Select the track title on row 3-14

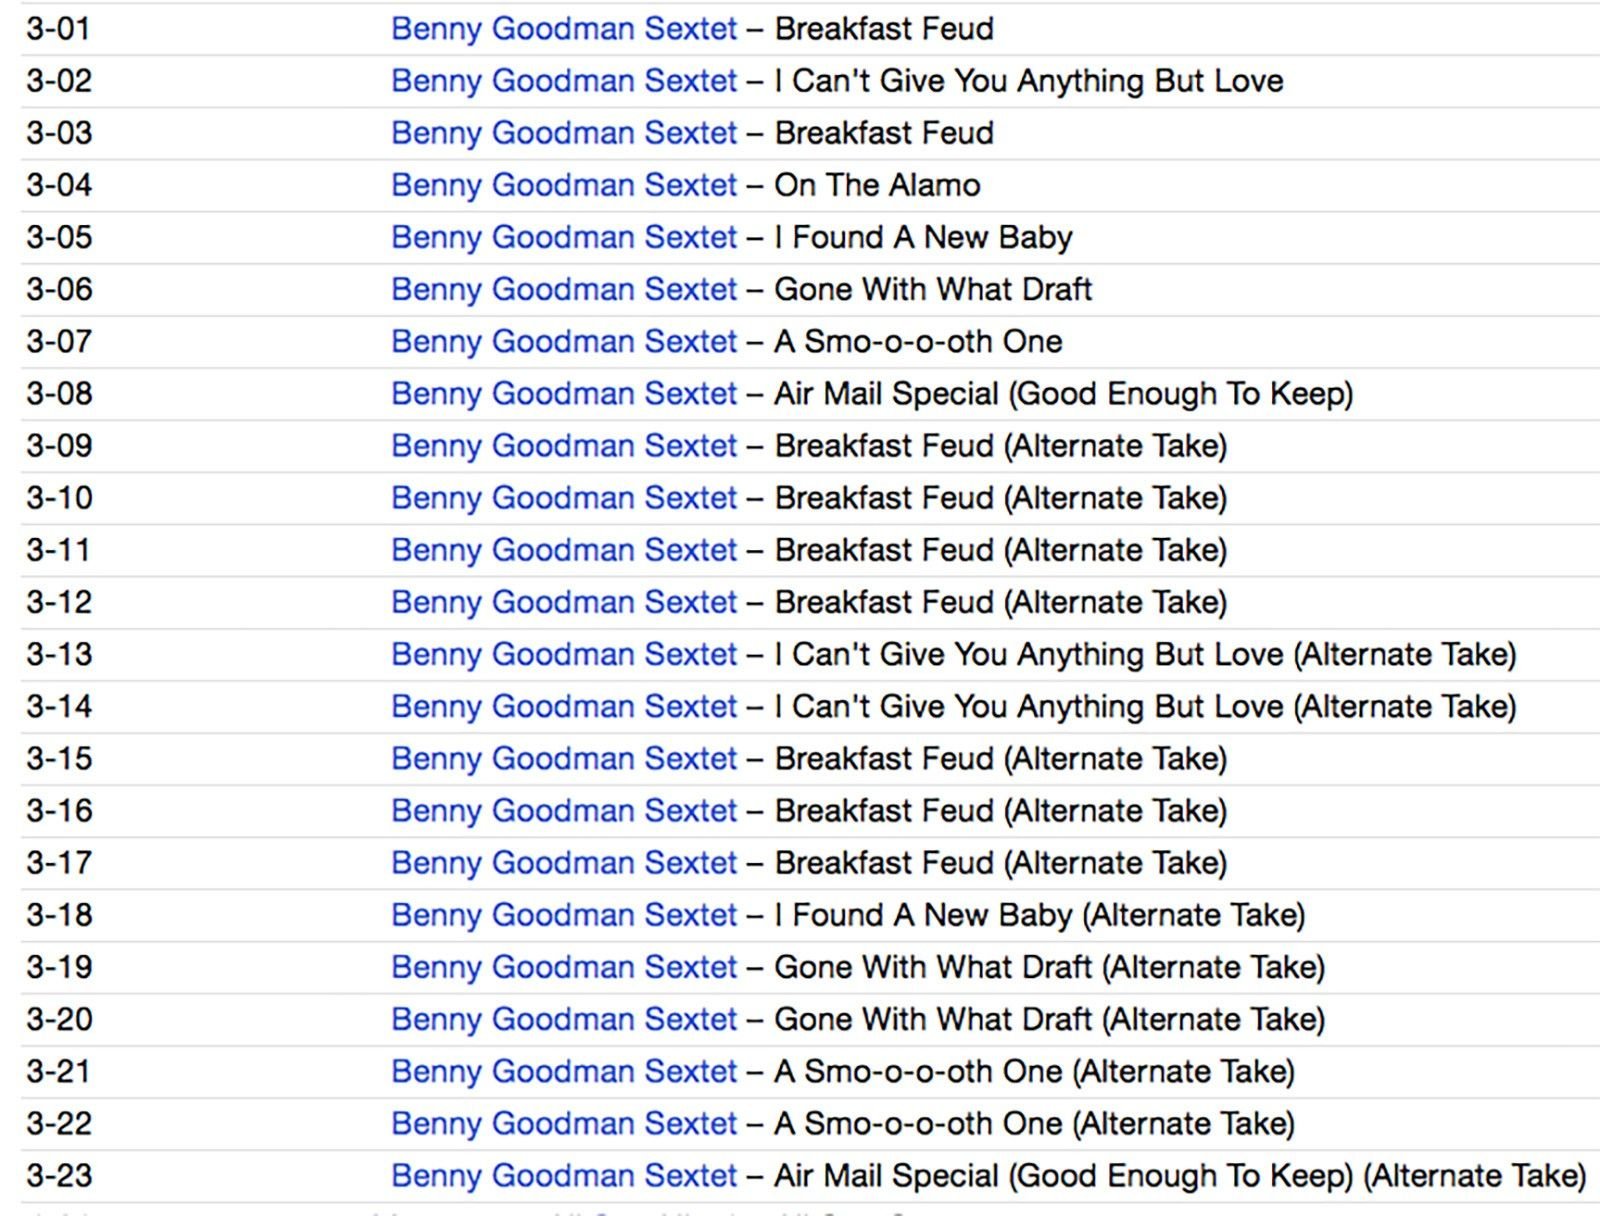[1145, 707]
